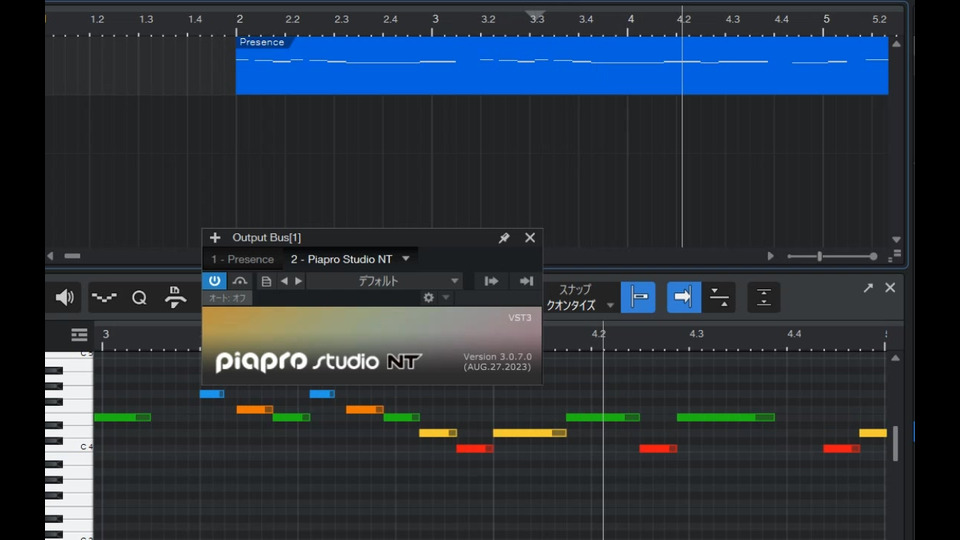This screenshot has width=960, height=540.
Task: Click the arrow-from-bar icon in plugin header
Action: pyautogui.click(x=492, y=281)
